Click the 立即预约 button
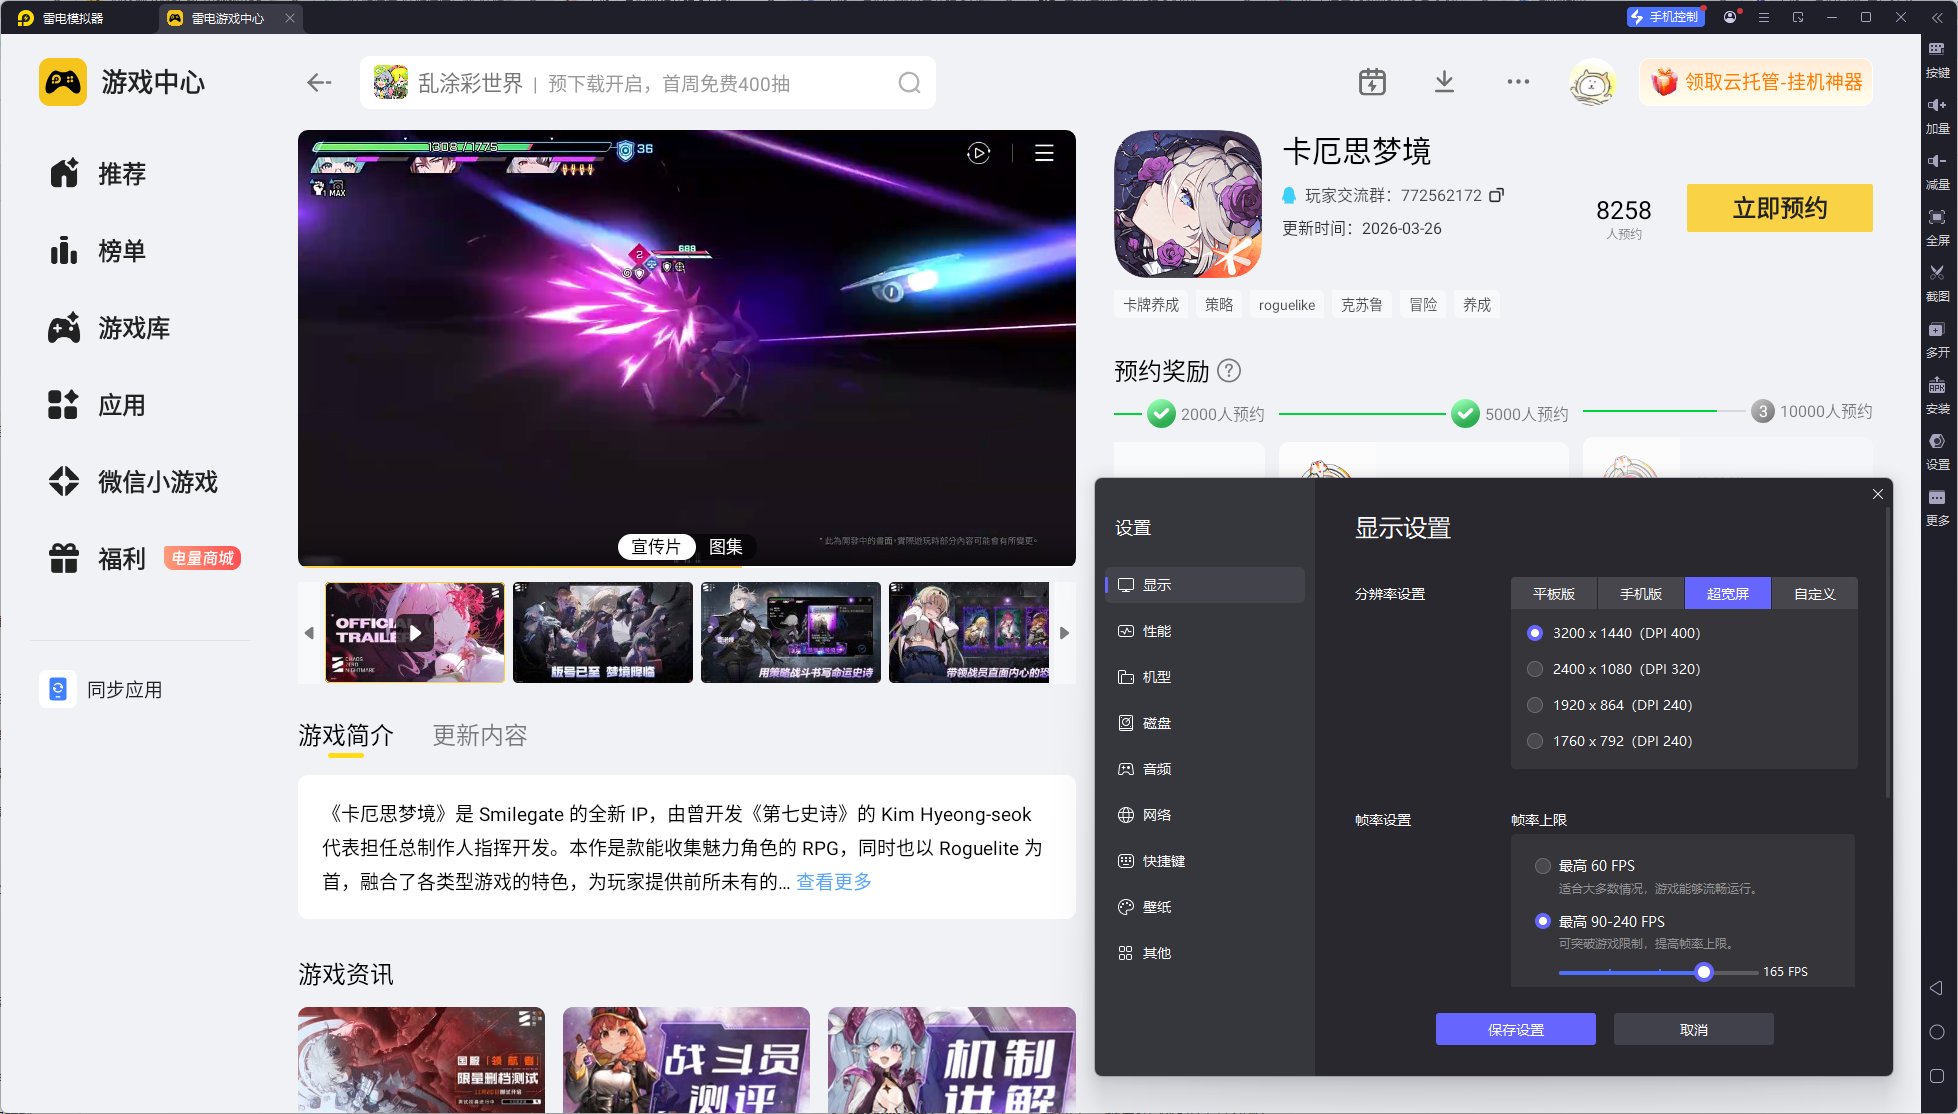 pos(1779,208)
